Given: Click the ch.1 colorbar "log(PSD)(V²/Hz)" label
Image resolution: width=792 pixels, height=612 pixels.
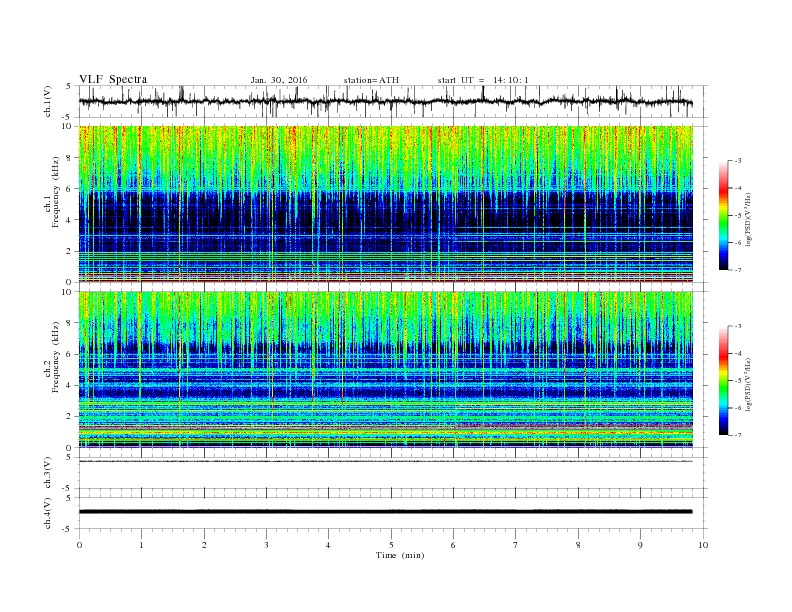Looking at the screenshot, I should 748,219.
